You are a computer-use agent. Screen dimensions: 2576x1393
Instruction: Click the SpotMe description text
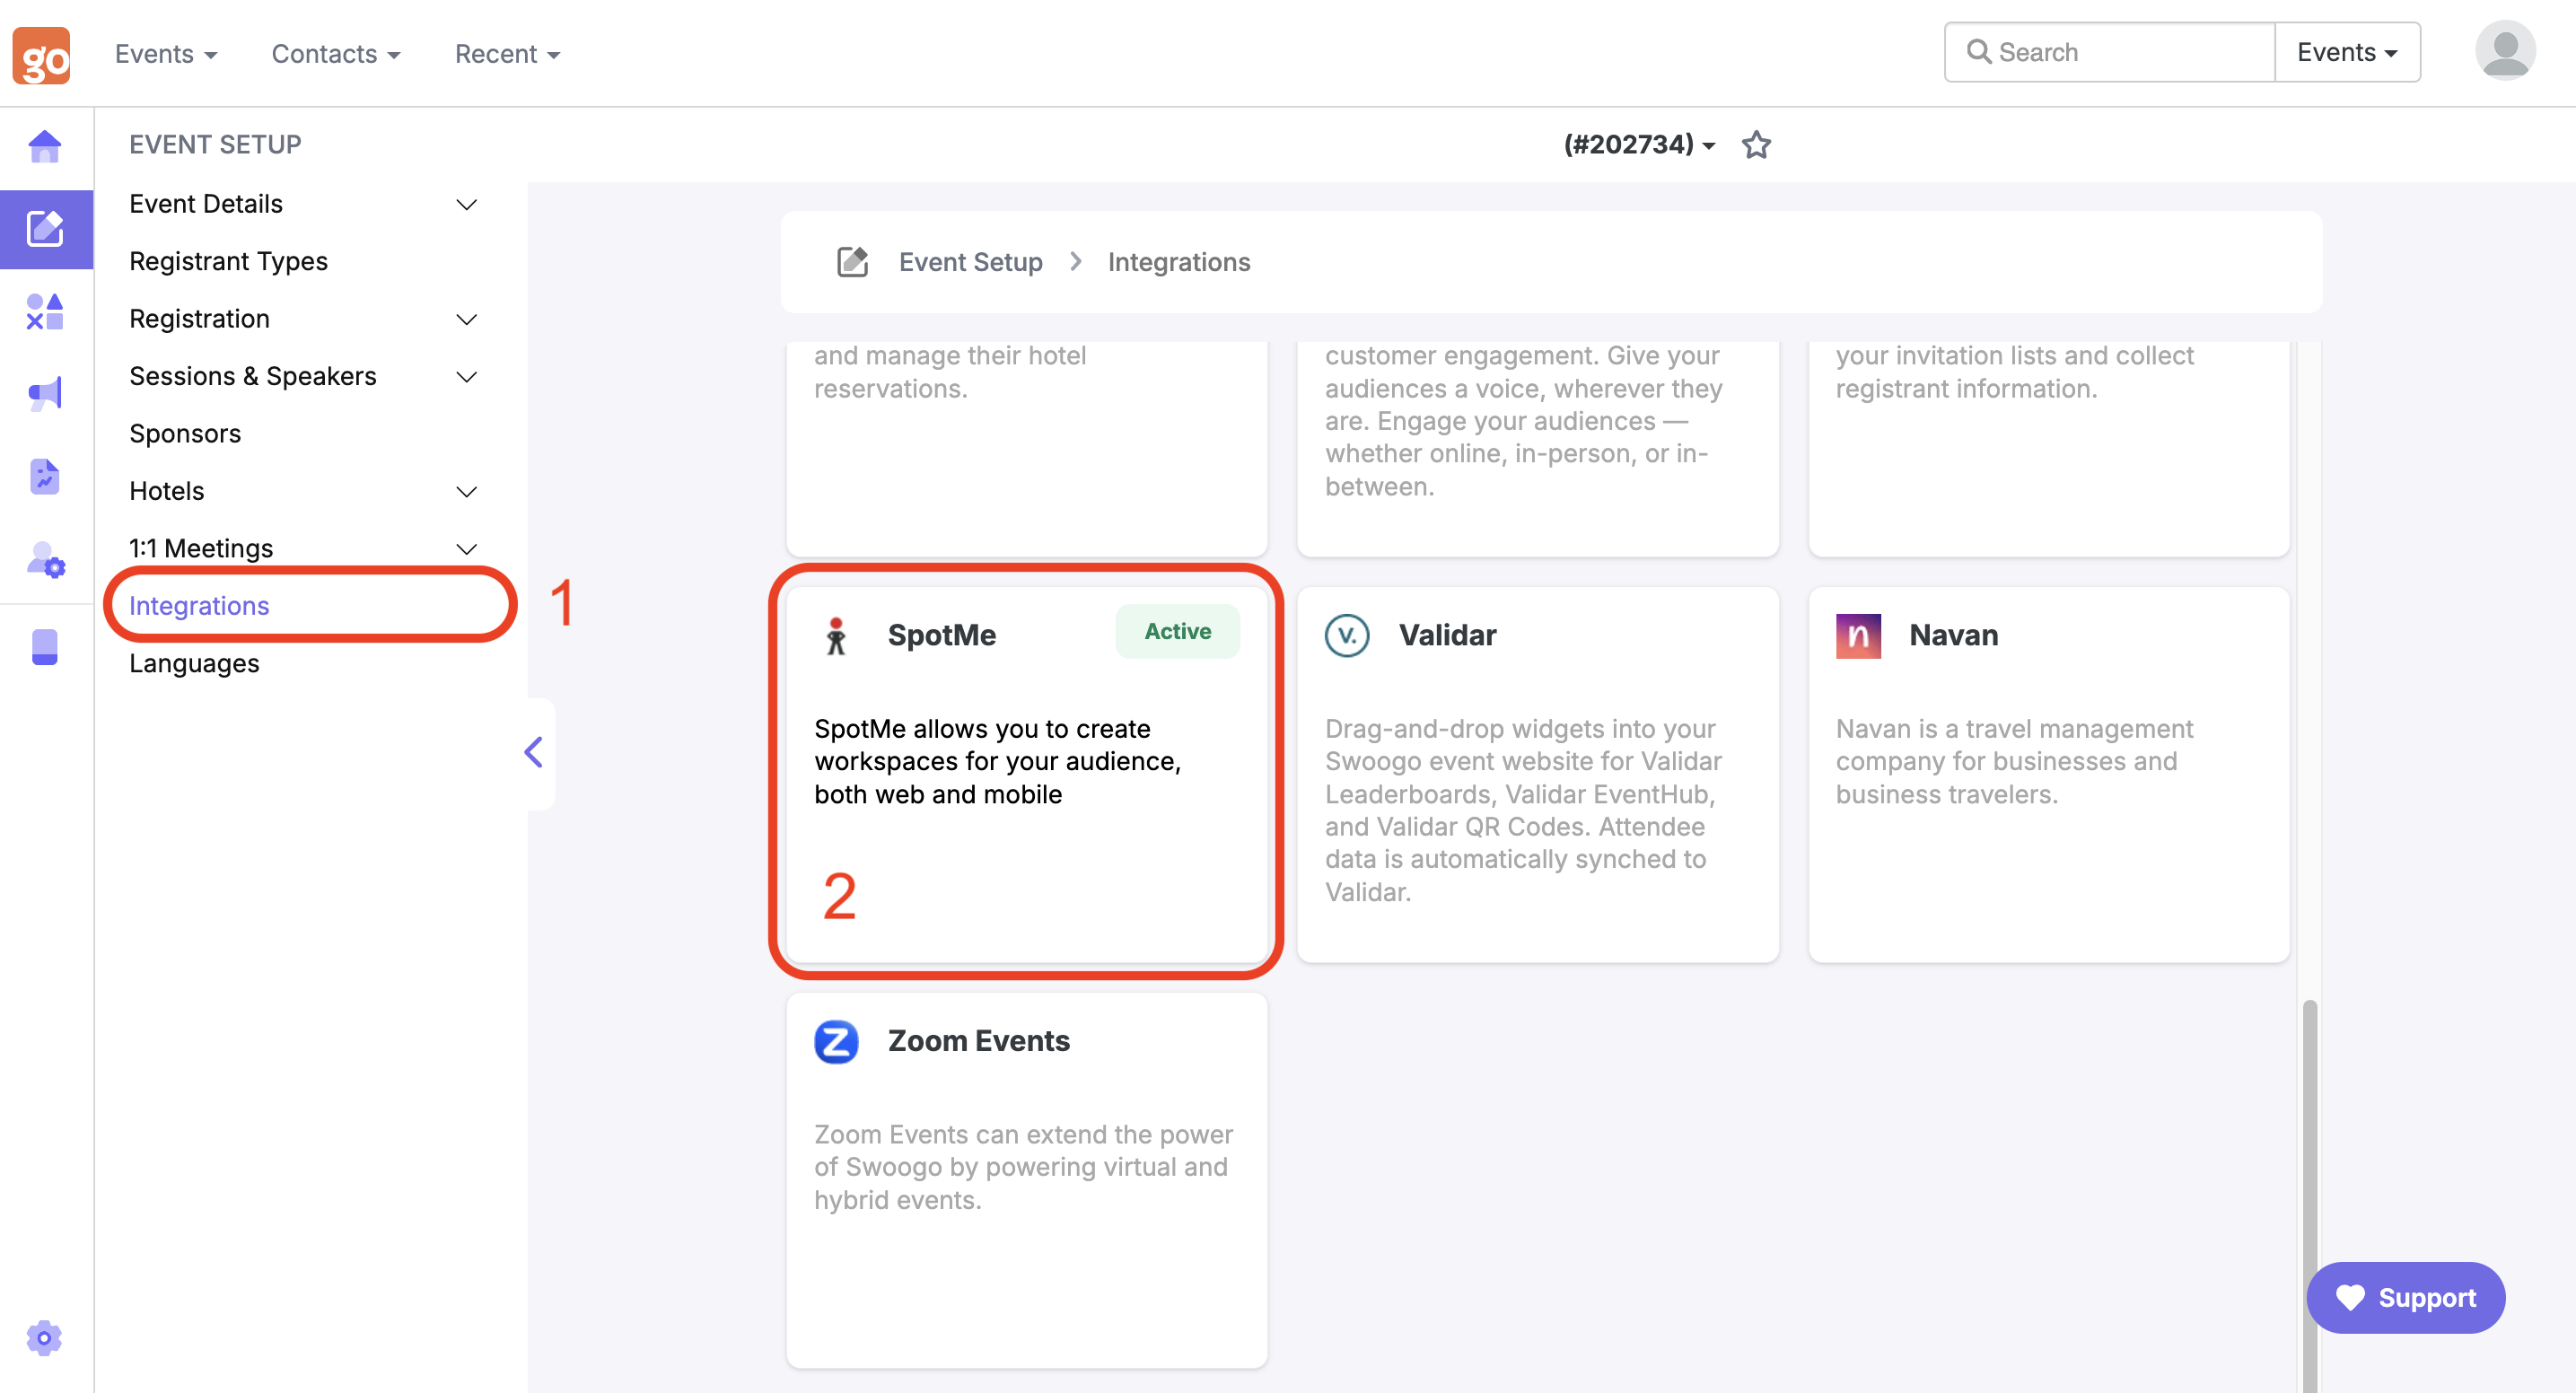997,762
